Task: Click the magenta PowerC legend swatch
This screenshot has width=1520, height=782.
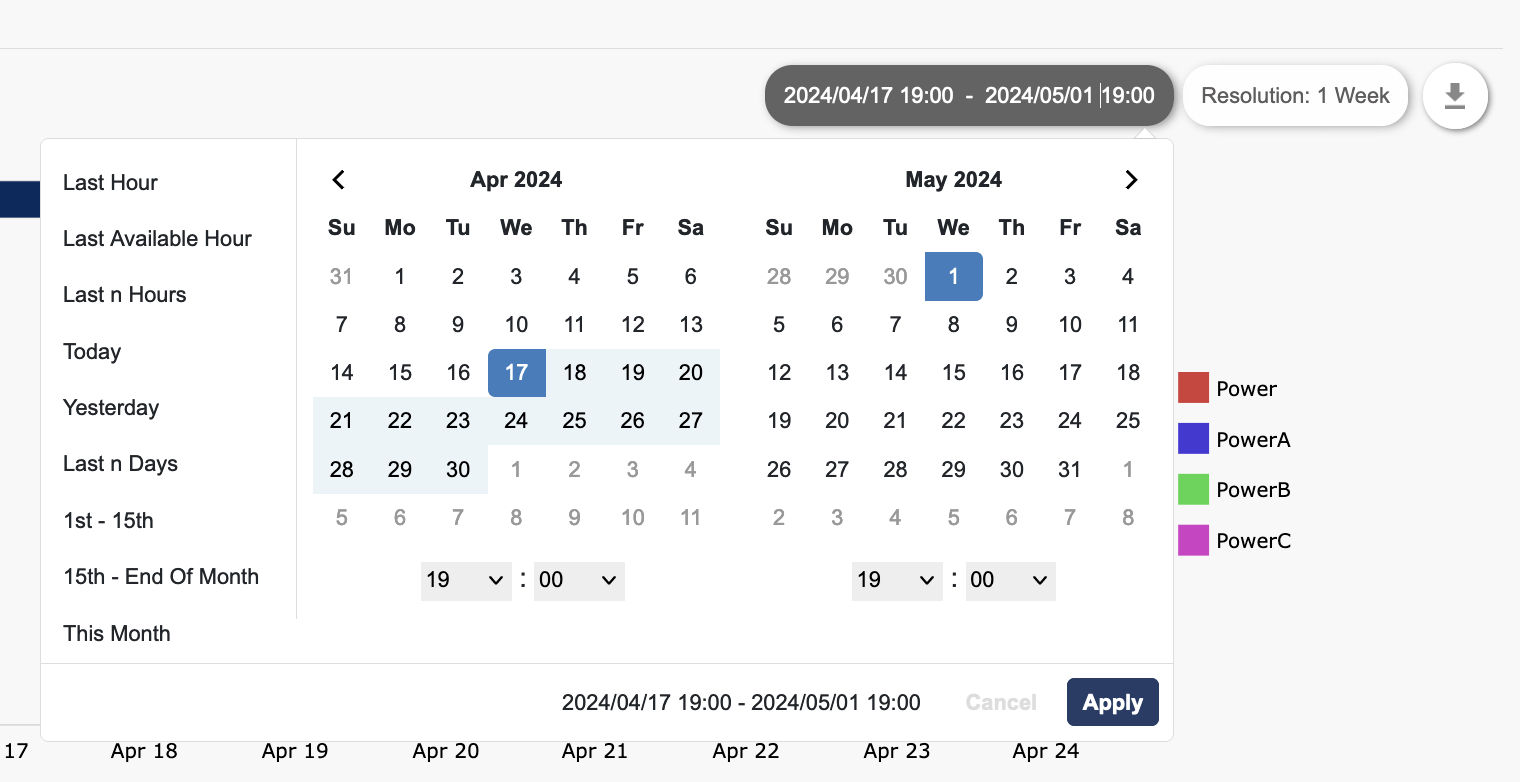Action: pos(1193,541)
